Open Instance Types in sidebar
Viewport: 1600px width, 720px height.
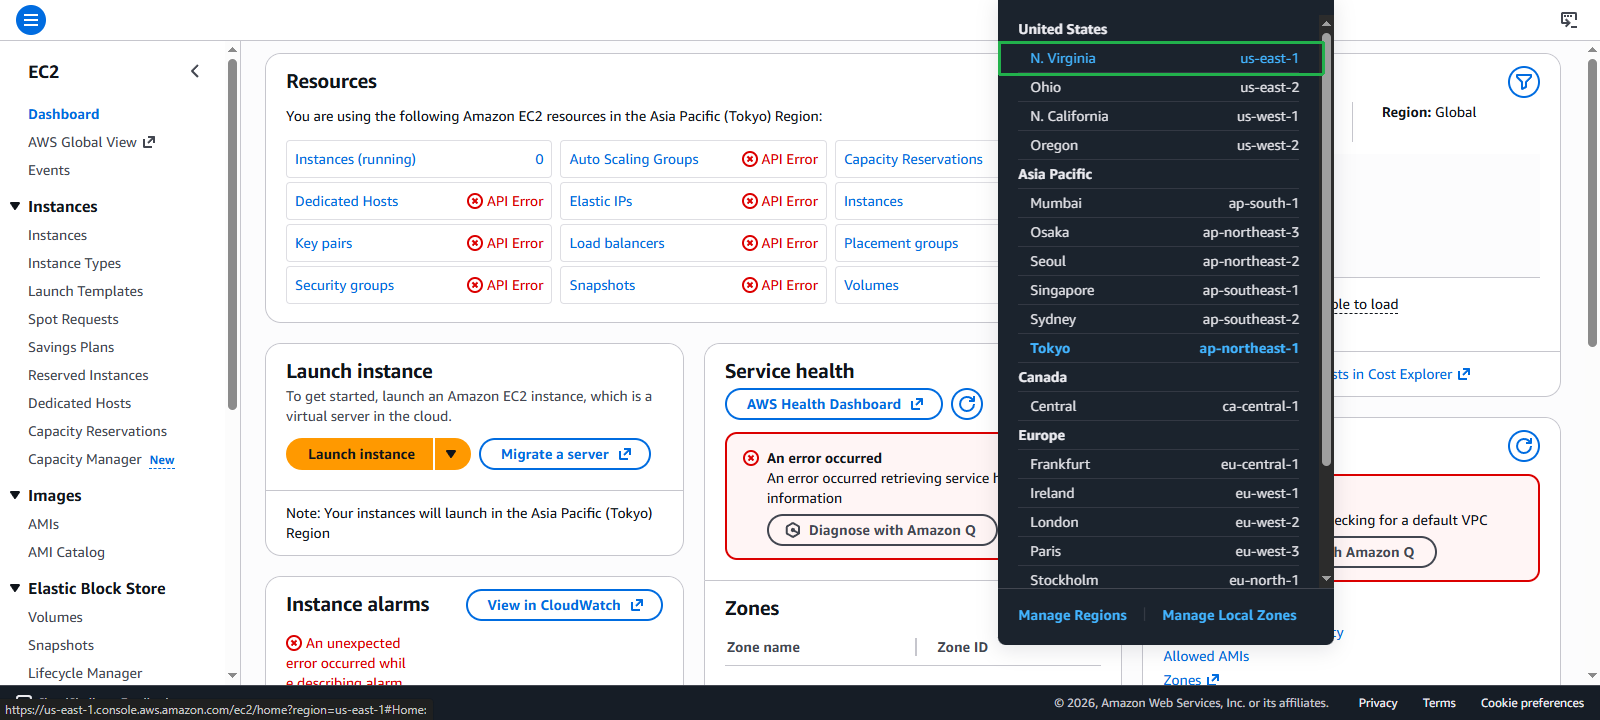click(74, 263)
